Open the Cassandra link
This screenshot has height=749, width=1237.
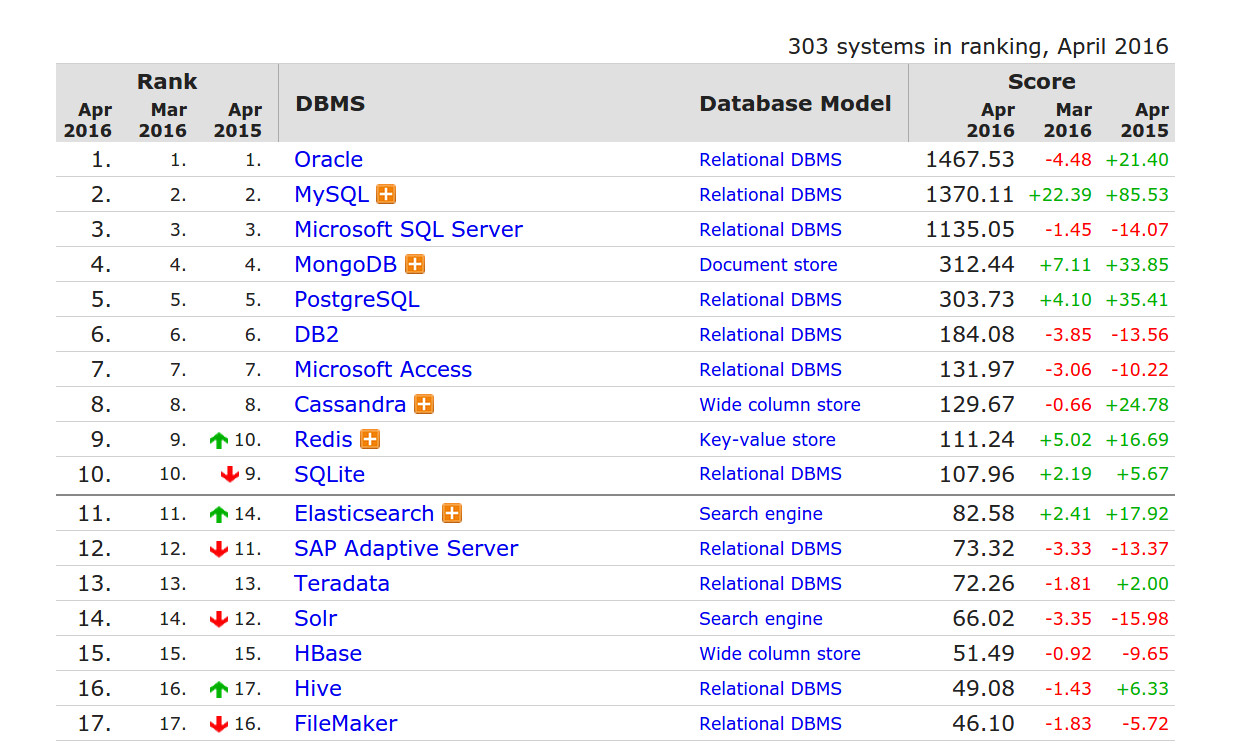350,405
